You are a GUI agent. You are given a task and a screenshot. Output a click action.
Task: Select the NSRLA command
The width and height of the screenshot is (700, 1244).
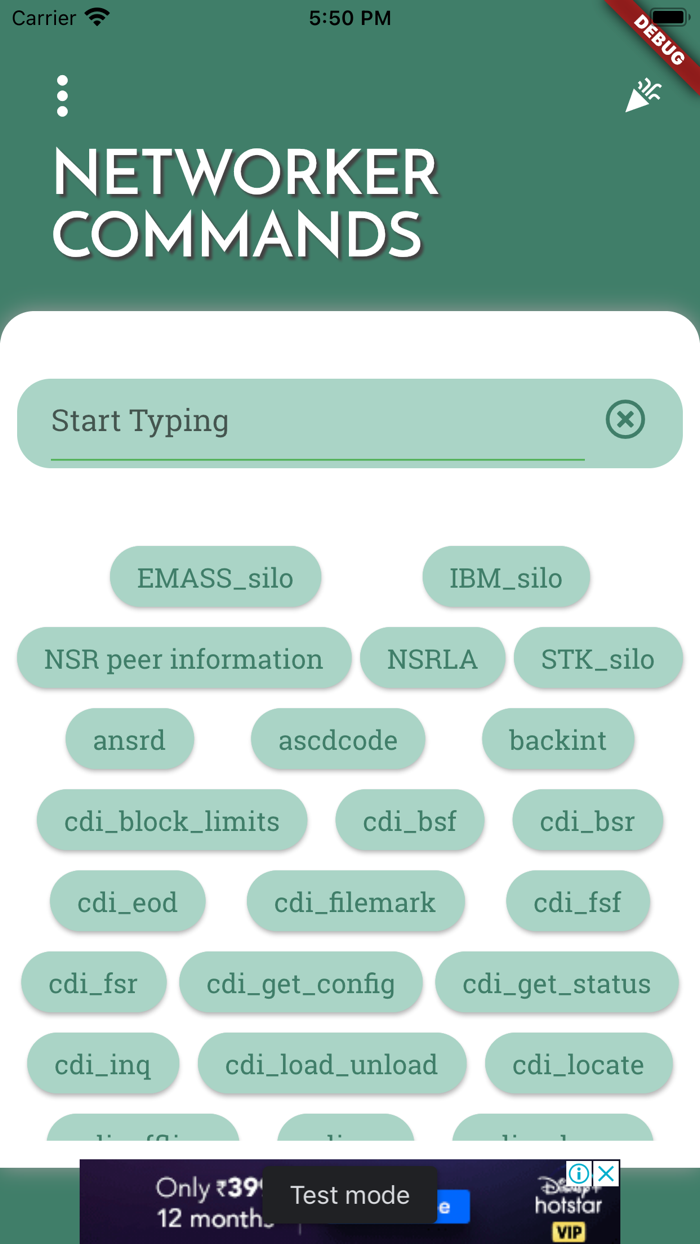pos(433,658)
